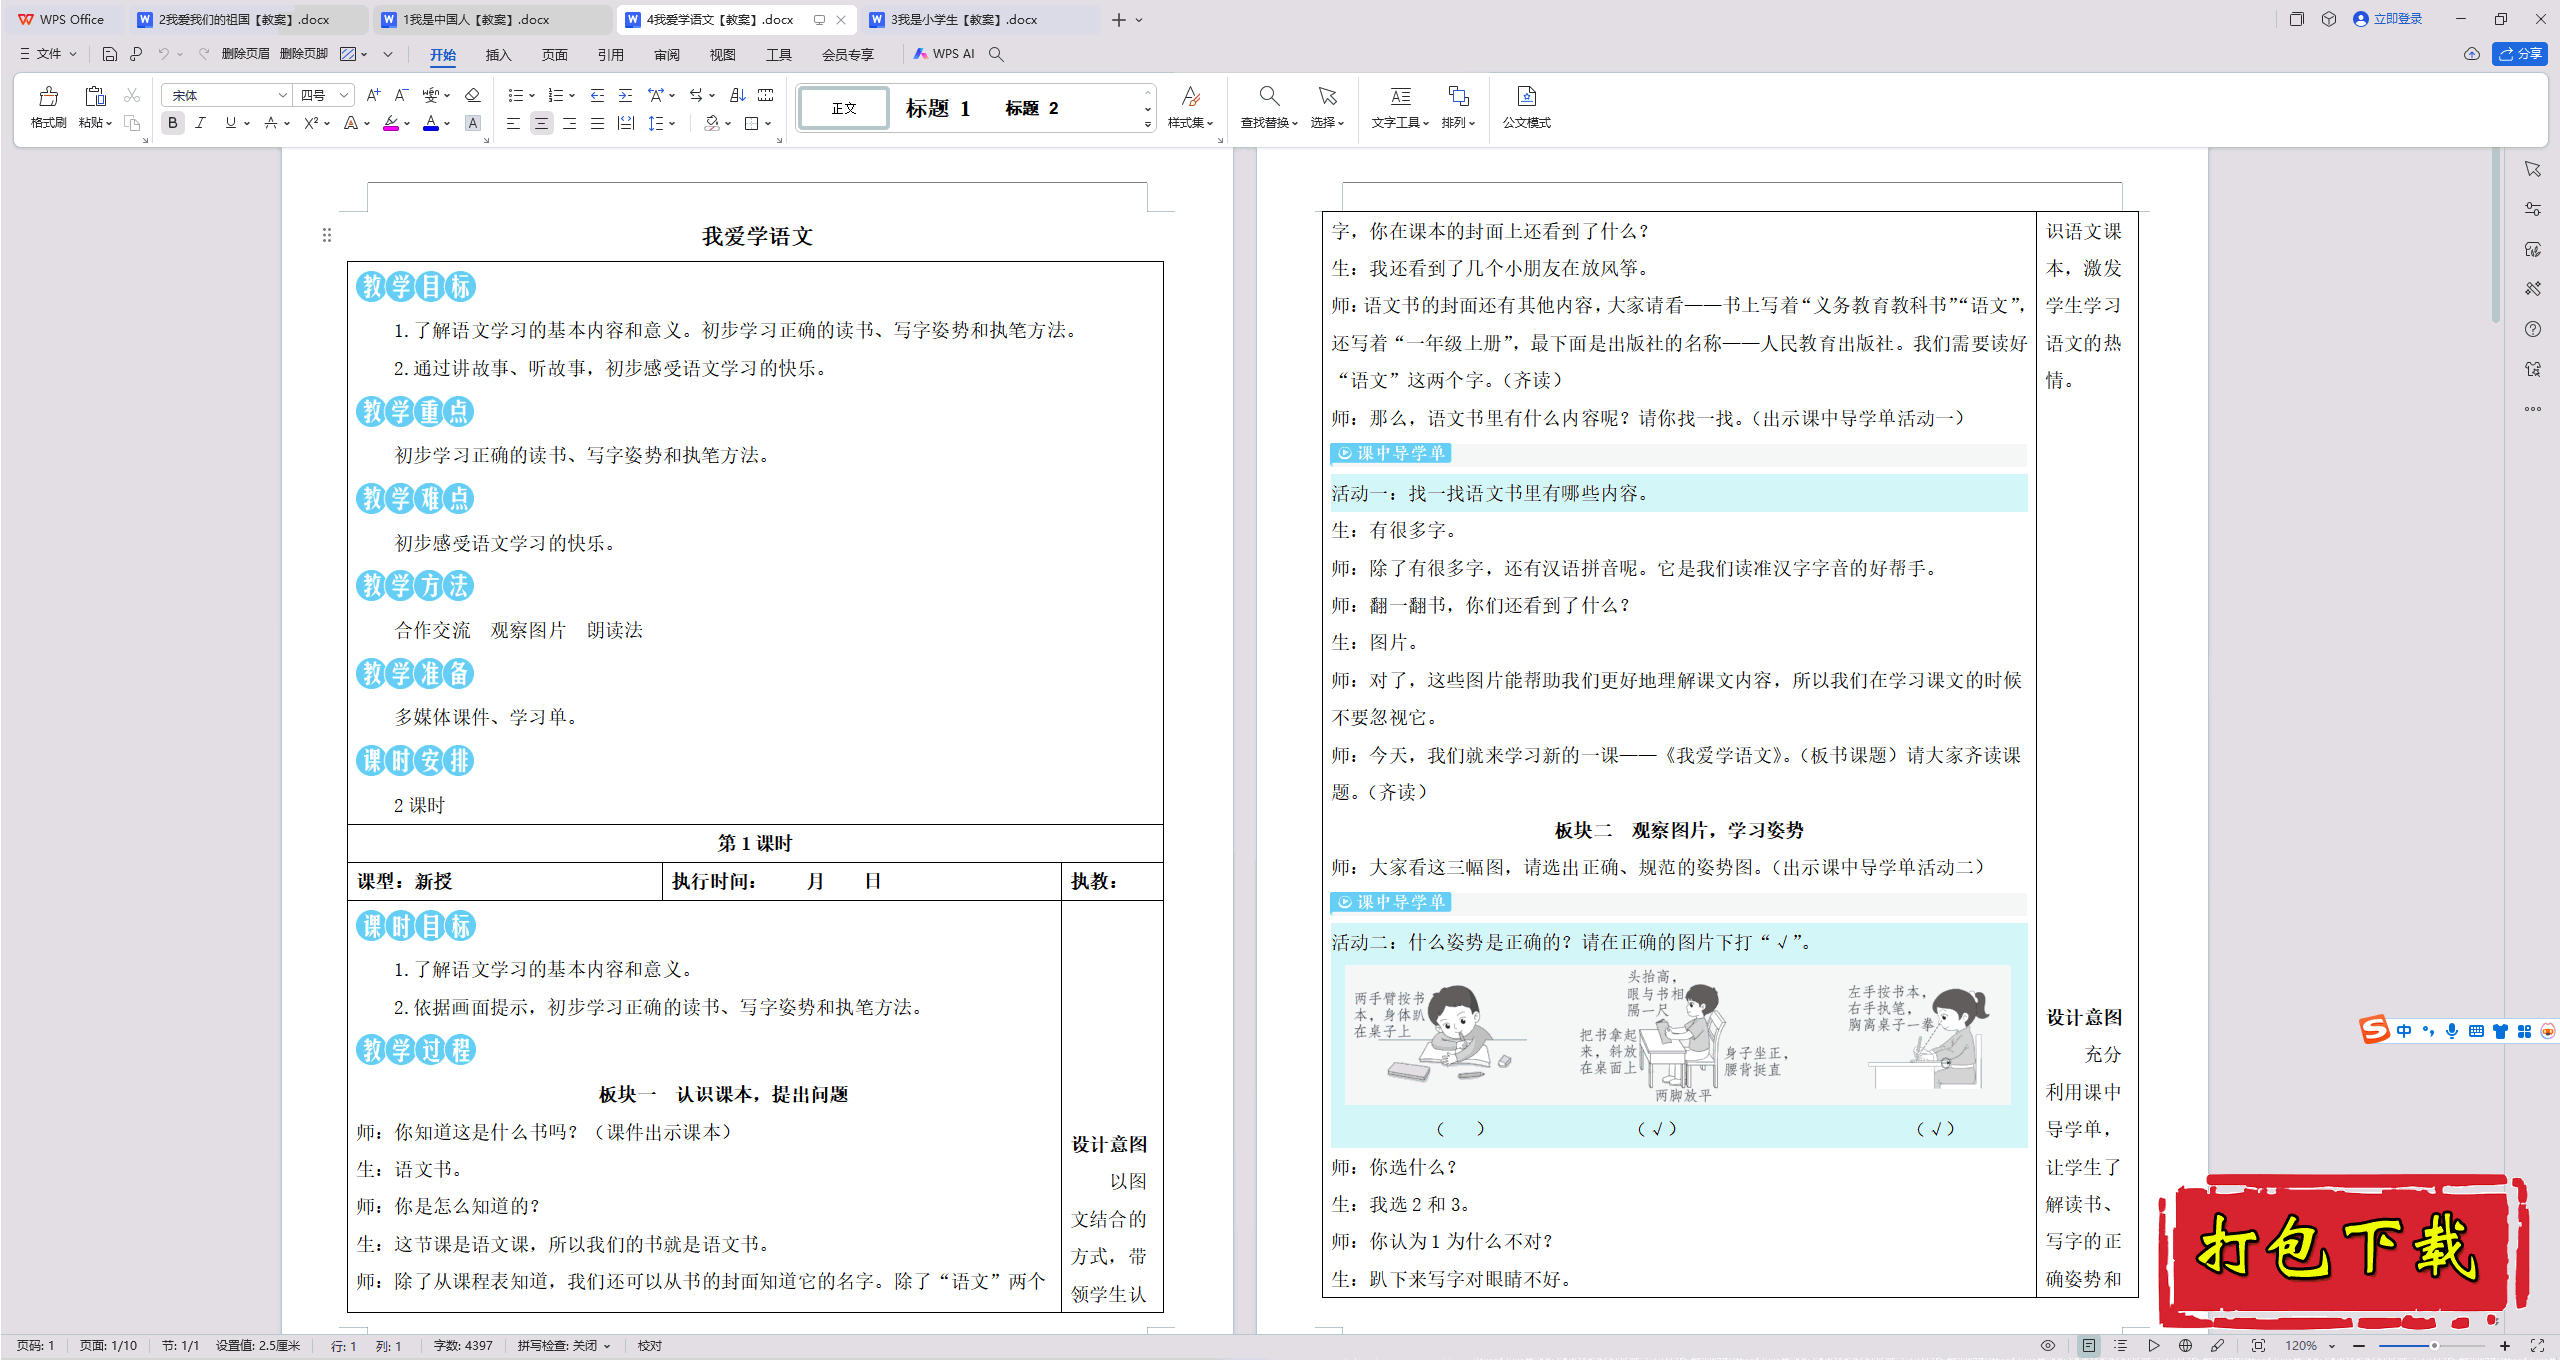Toggle Italic formatting
This screenshot has height=1360, width=2560.
click(x=201, y=123)
